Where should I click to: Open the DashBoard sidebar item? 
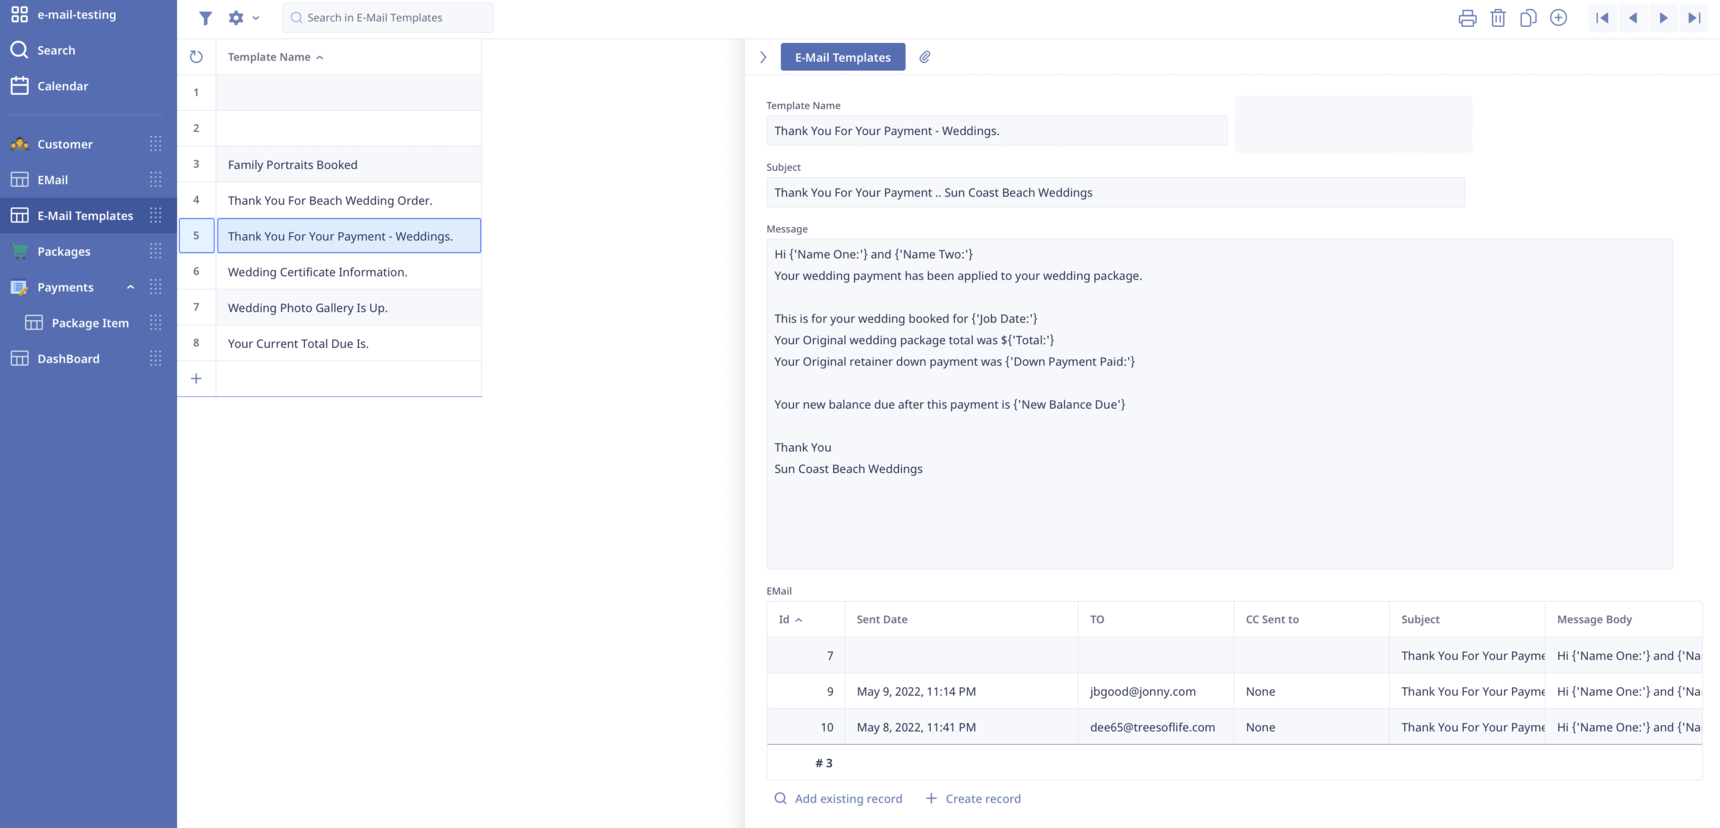point(68,359)
